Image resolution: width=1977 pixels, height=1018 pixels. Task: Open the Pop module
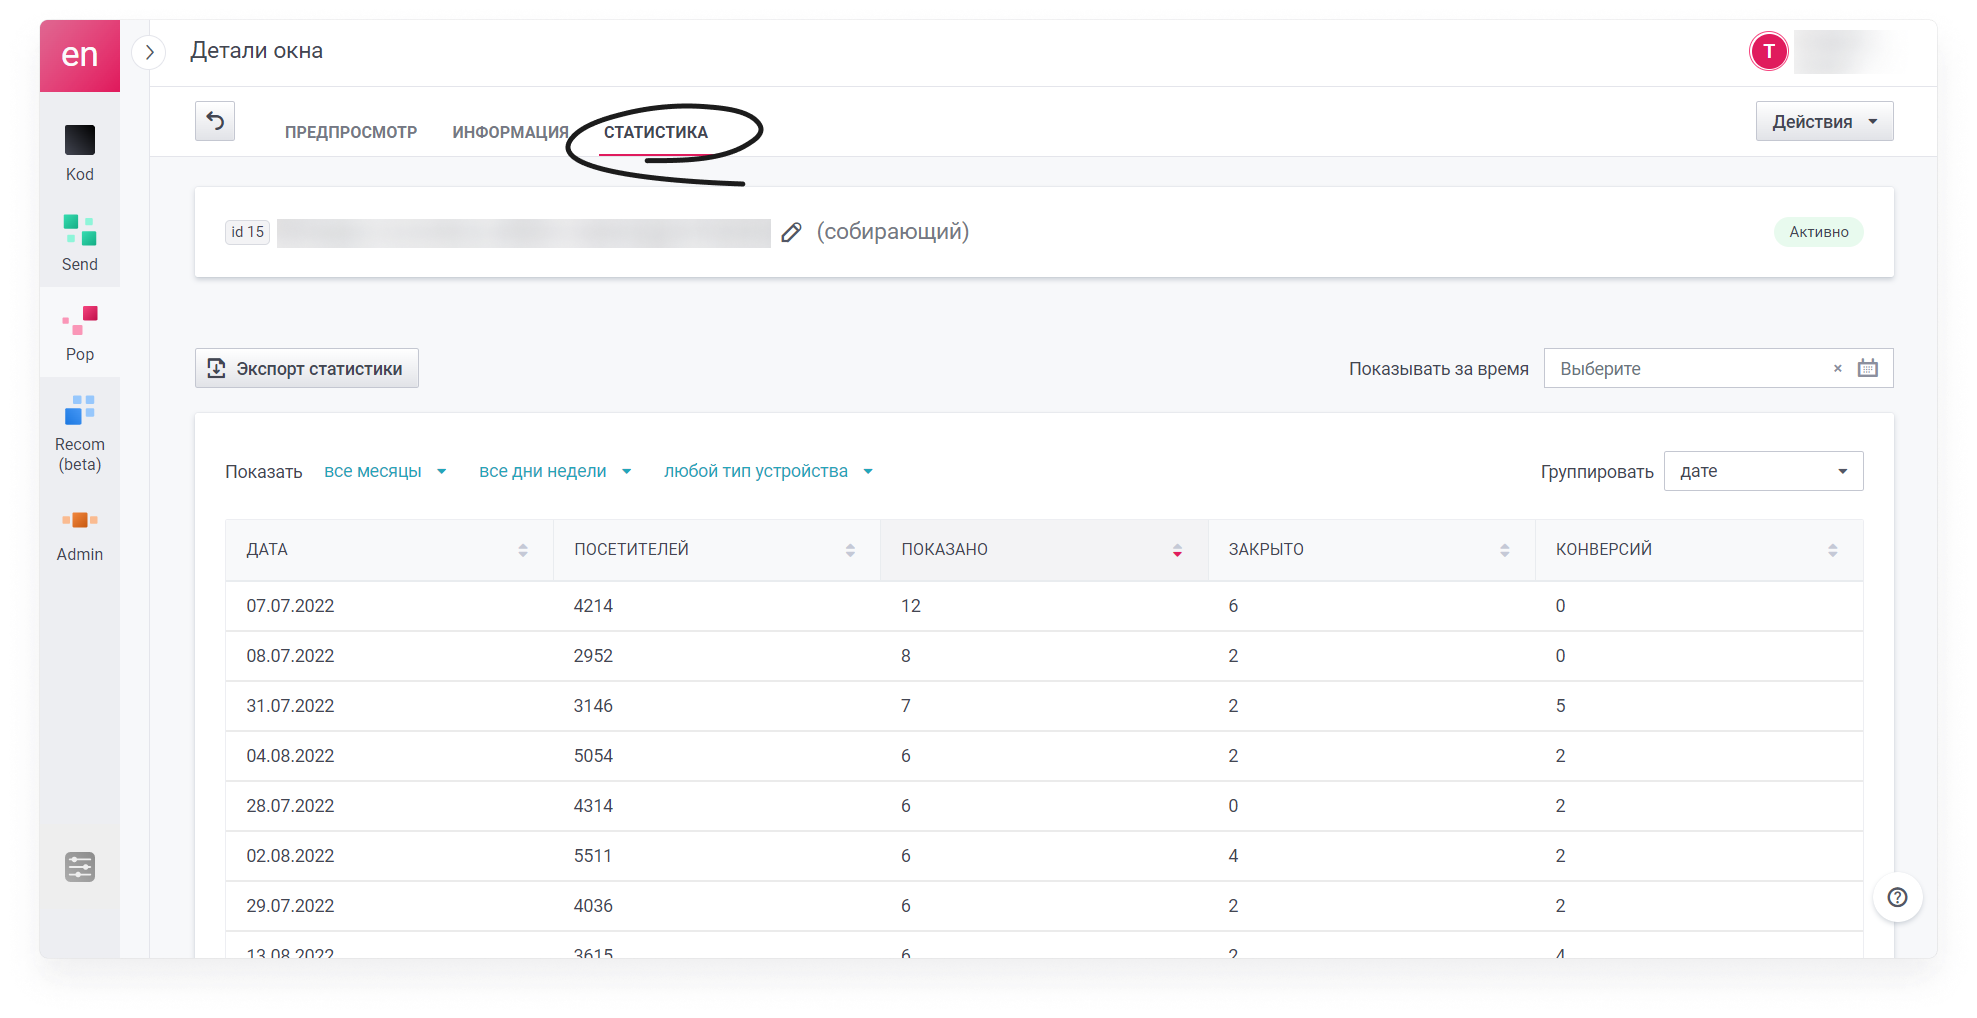80,333
